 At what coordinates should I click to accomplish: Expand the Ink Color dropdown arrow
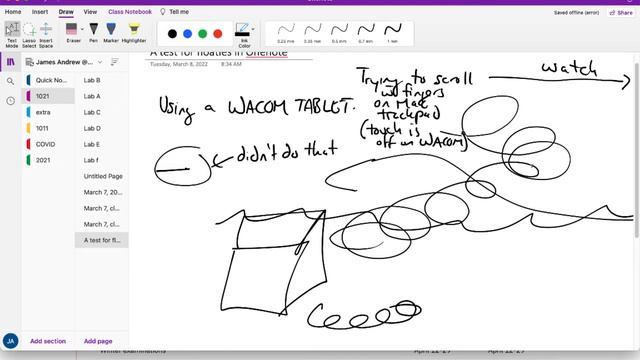point(253,29)
